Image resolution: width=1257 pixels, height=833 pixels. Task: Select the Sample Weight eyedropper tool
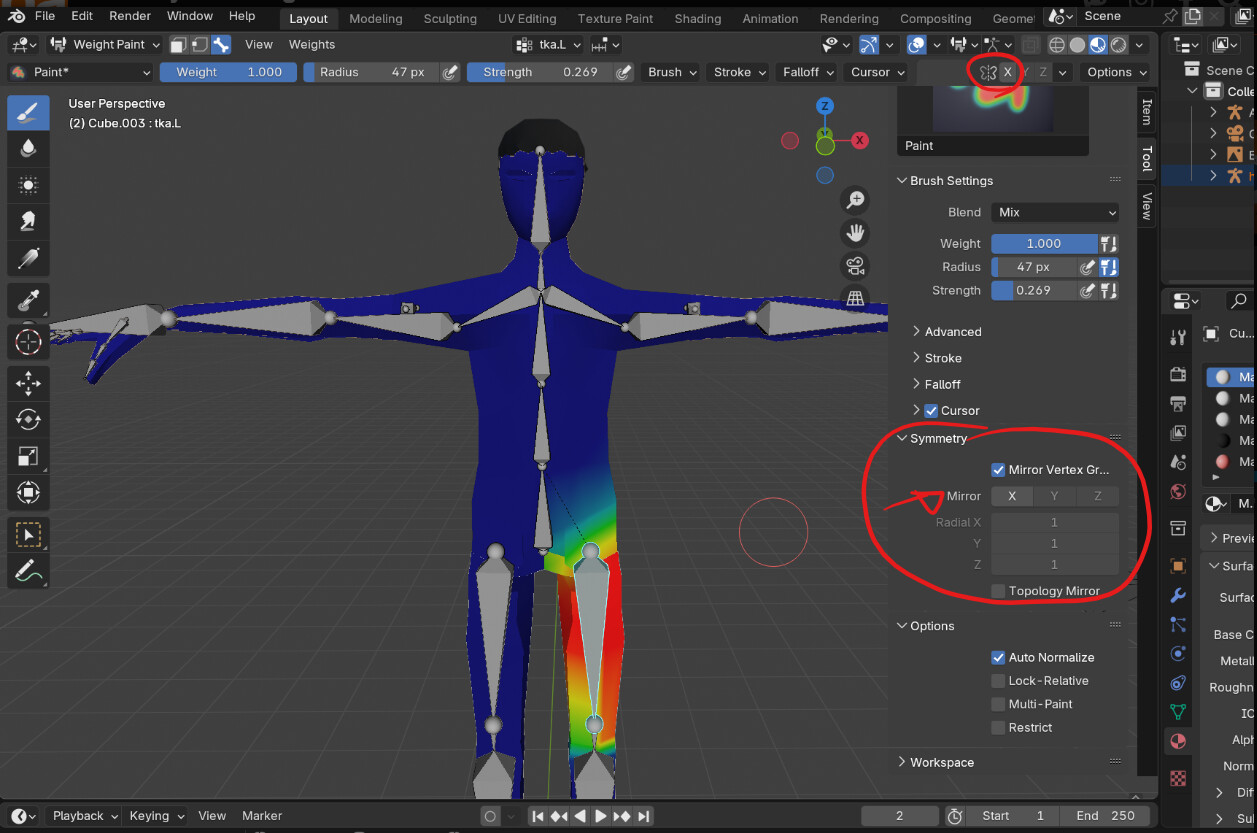(x=29, y=299)
